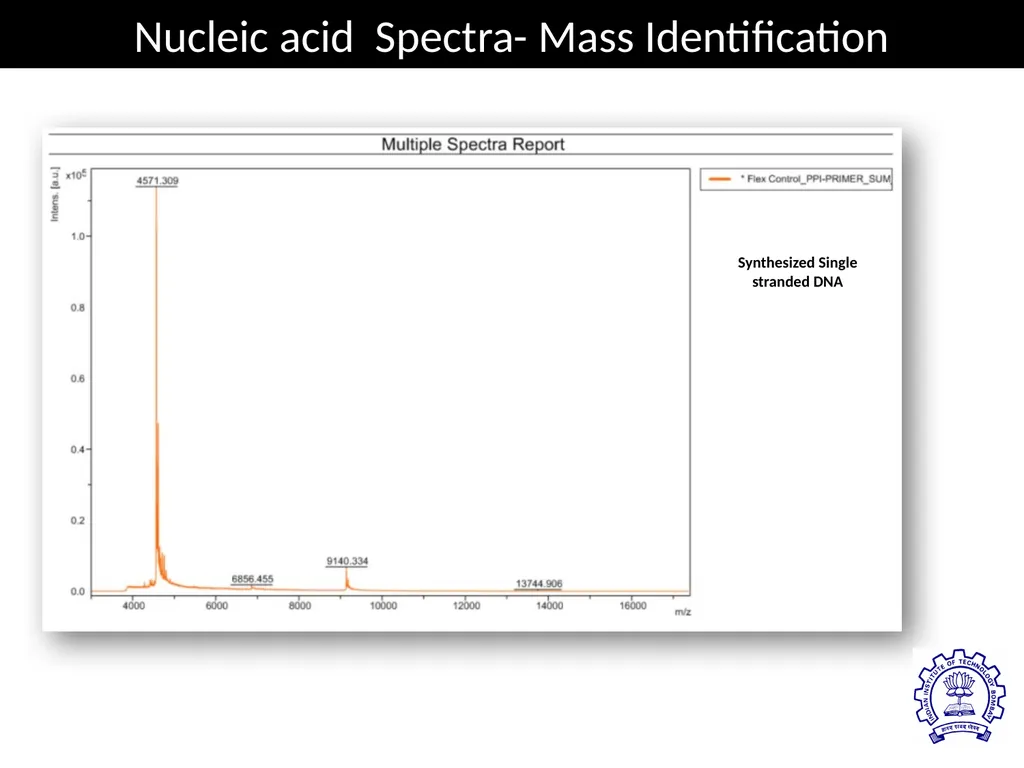Click the x-axis tick value 8000

[300, 606]
